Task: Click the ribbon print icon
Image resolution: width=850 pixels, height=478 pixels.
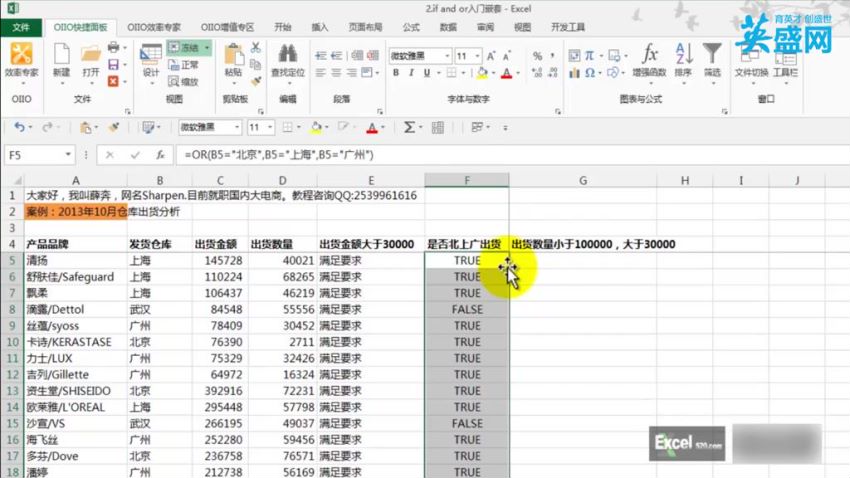Action: pyautogui.click(x=113, y=48)
